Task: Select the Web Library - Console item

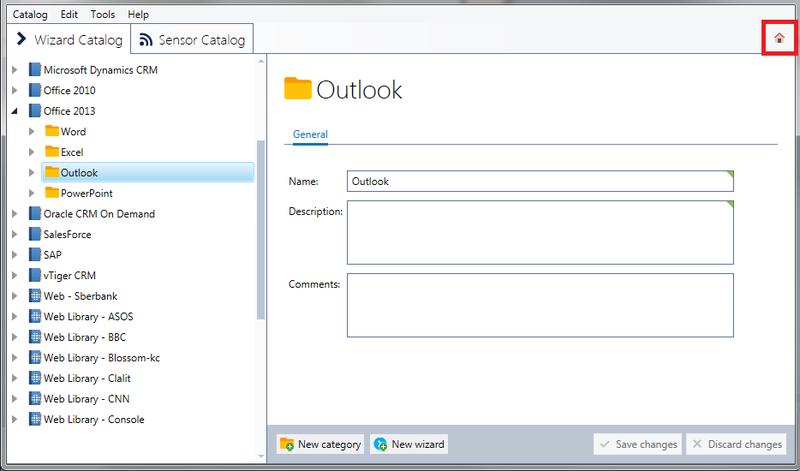Action: [x=94, y=419]
